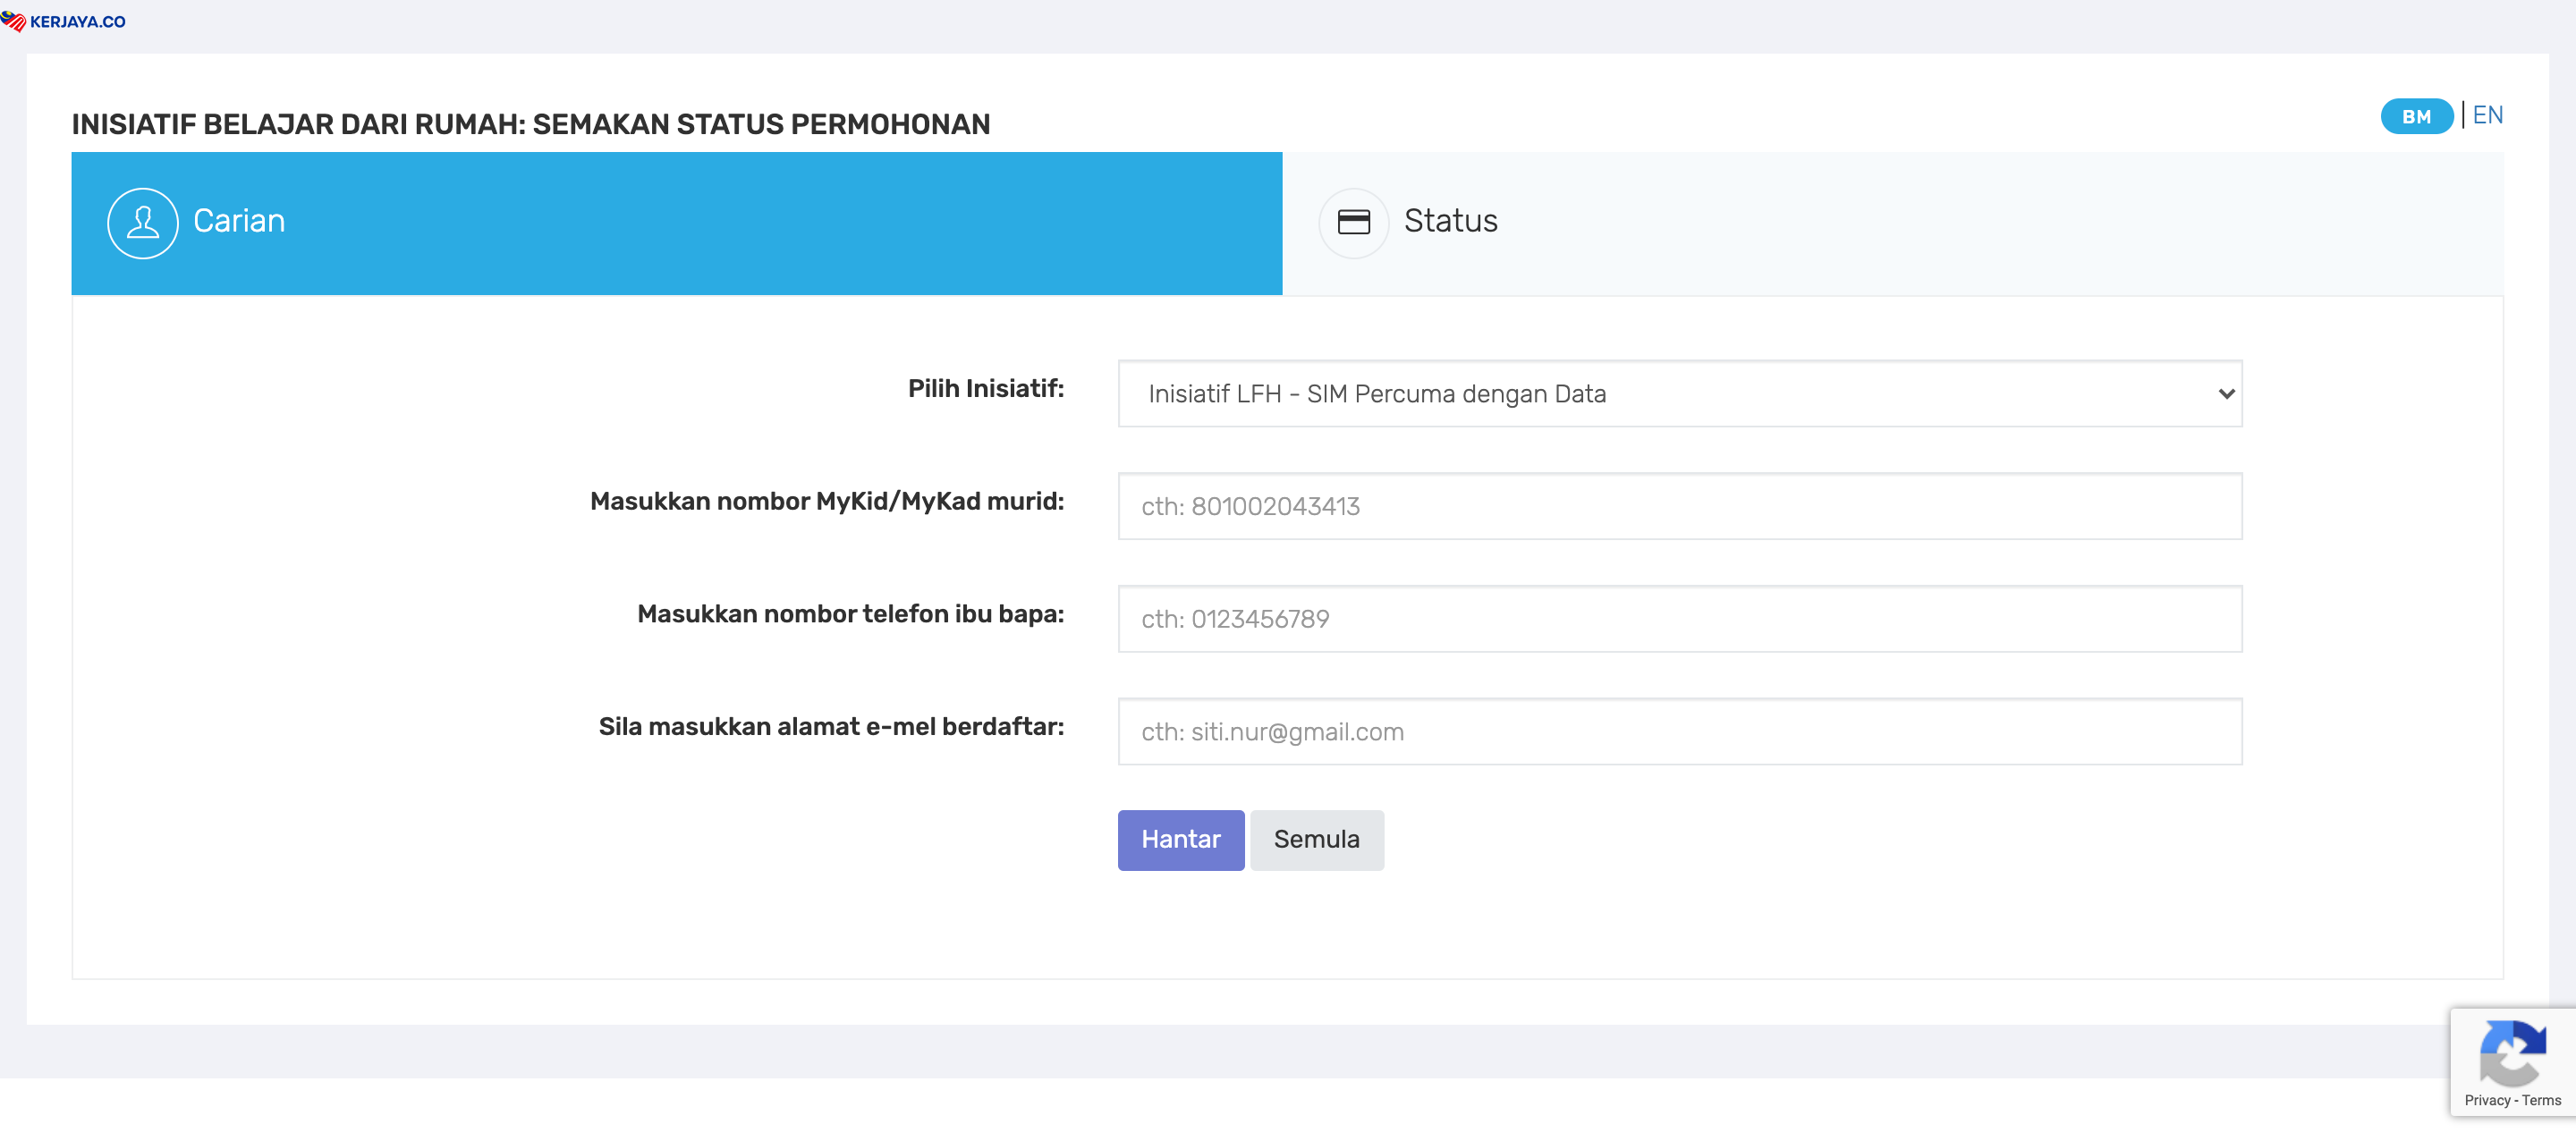Open the KERJAYA.CO site name link
This screenshot has height=1141, width=2576.
78,22
